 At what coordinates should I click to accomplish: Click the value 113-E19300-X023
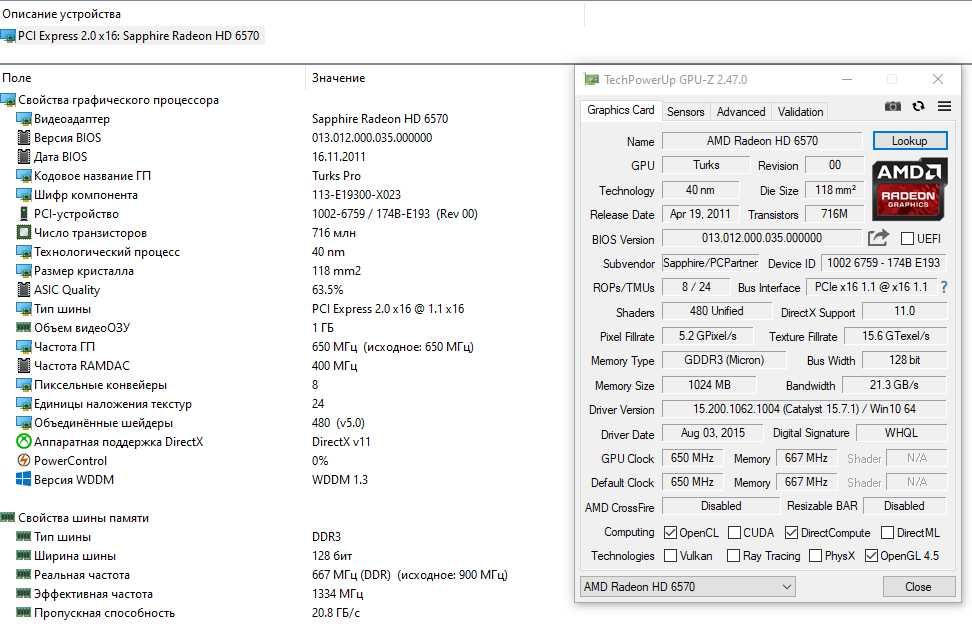356,195
